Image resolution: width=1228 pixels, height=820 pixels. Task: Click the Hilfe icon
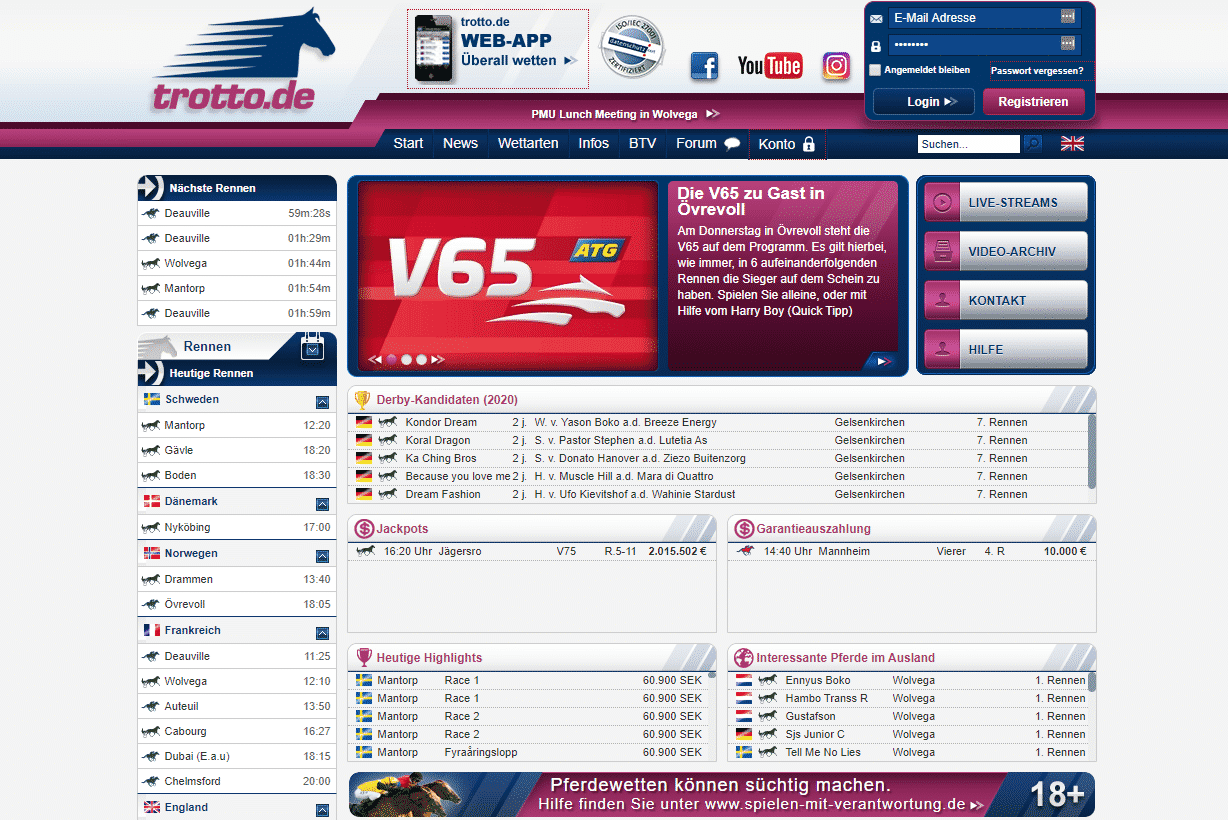(x=942, y=349)
